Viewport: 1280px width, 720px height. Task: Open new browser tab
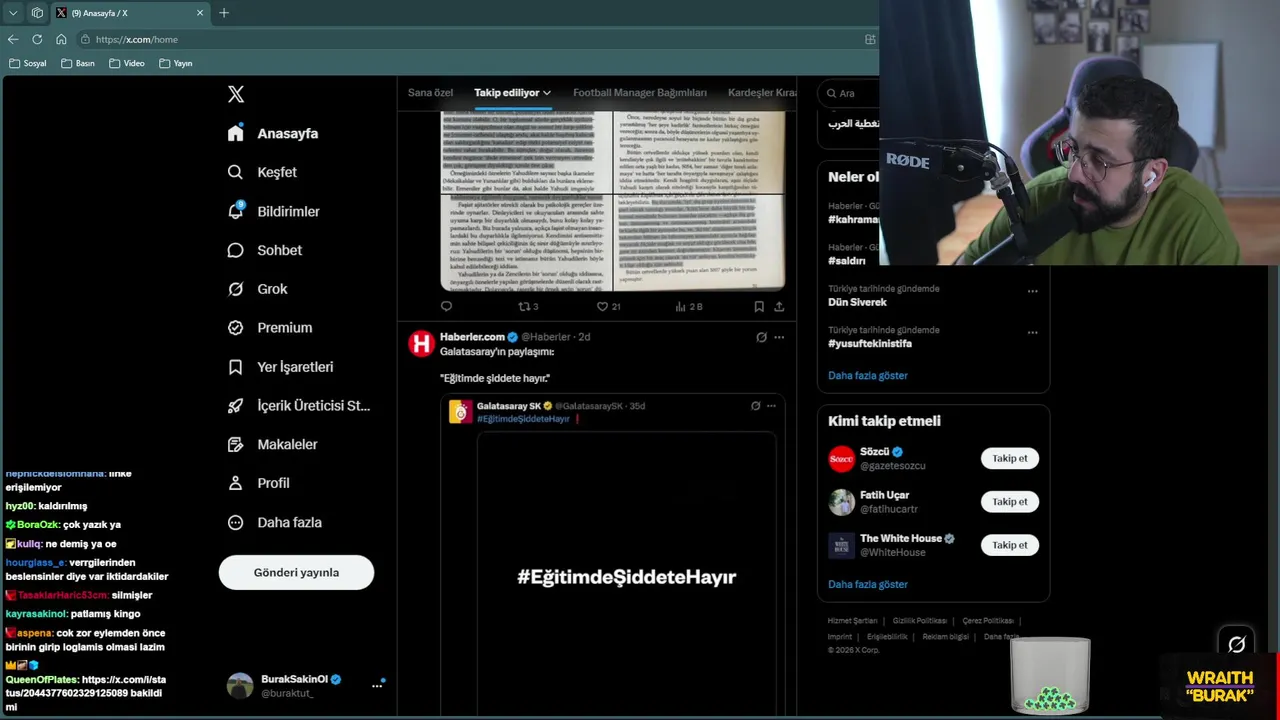click(224, 13)
